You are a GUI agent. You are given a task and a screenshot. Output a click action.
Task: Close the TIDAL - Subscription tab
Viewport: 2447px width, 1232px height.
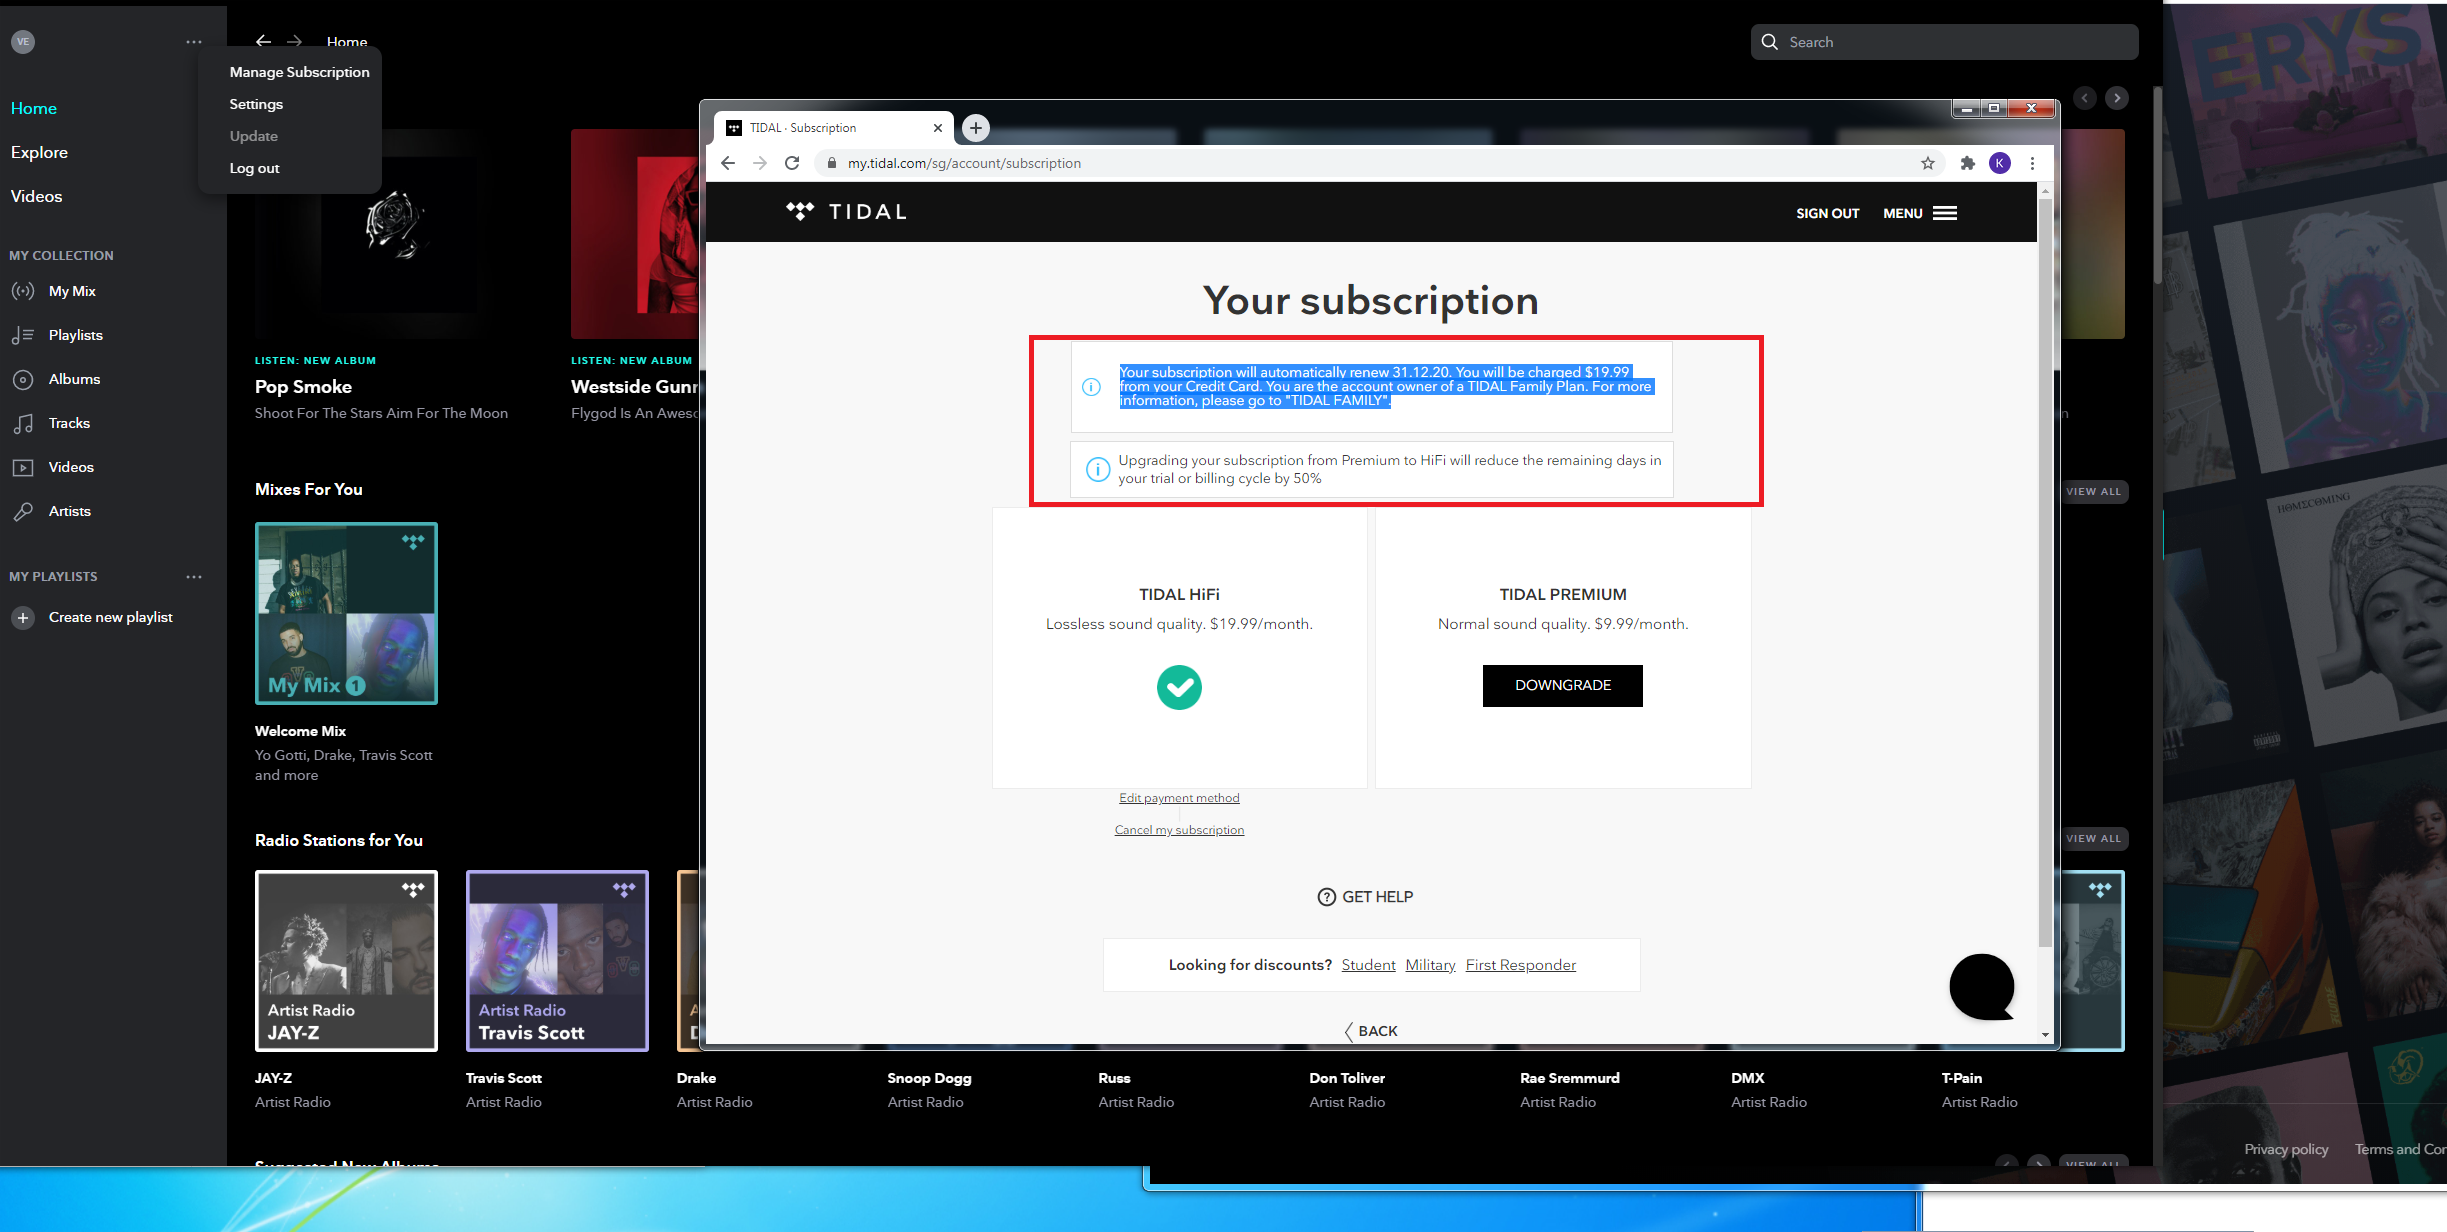938,128
